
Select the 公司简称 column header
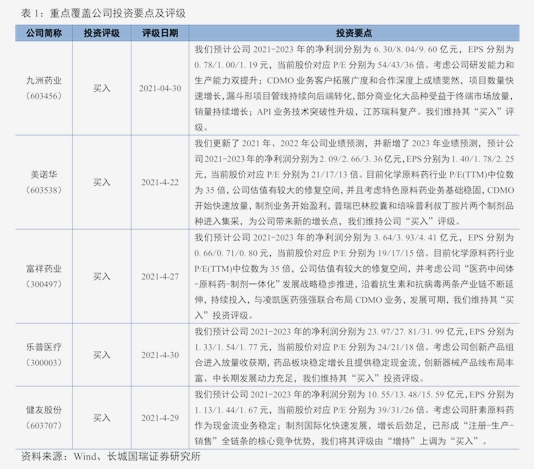tap(44, 33)
